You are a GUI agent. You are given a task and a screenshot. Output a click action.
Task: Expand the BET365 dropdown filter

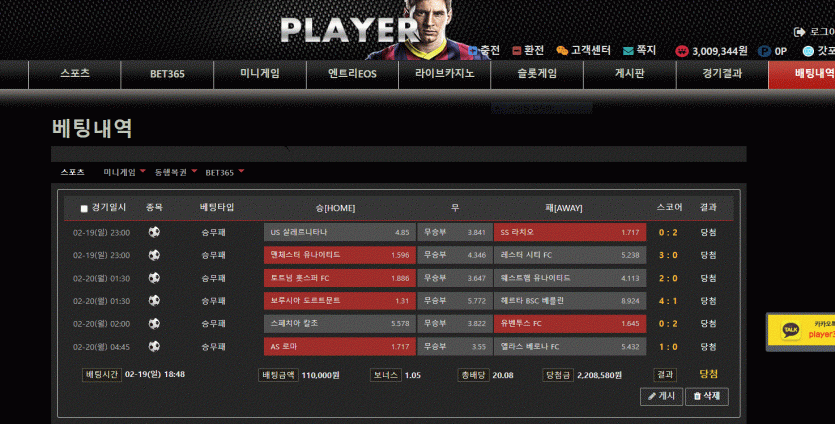pos(241,171)
